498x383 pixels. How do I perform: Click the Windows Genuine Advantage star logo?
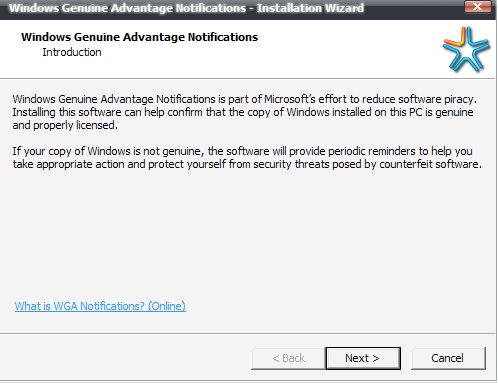pos(466,49)
